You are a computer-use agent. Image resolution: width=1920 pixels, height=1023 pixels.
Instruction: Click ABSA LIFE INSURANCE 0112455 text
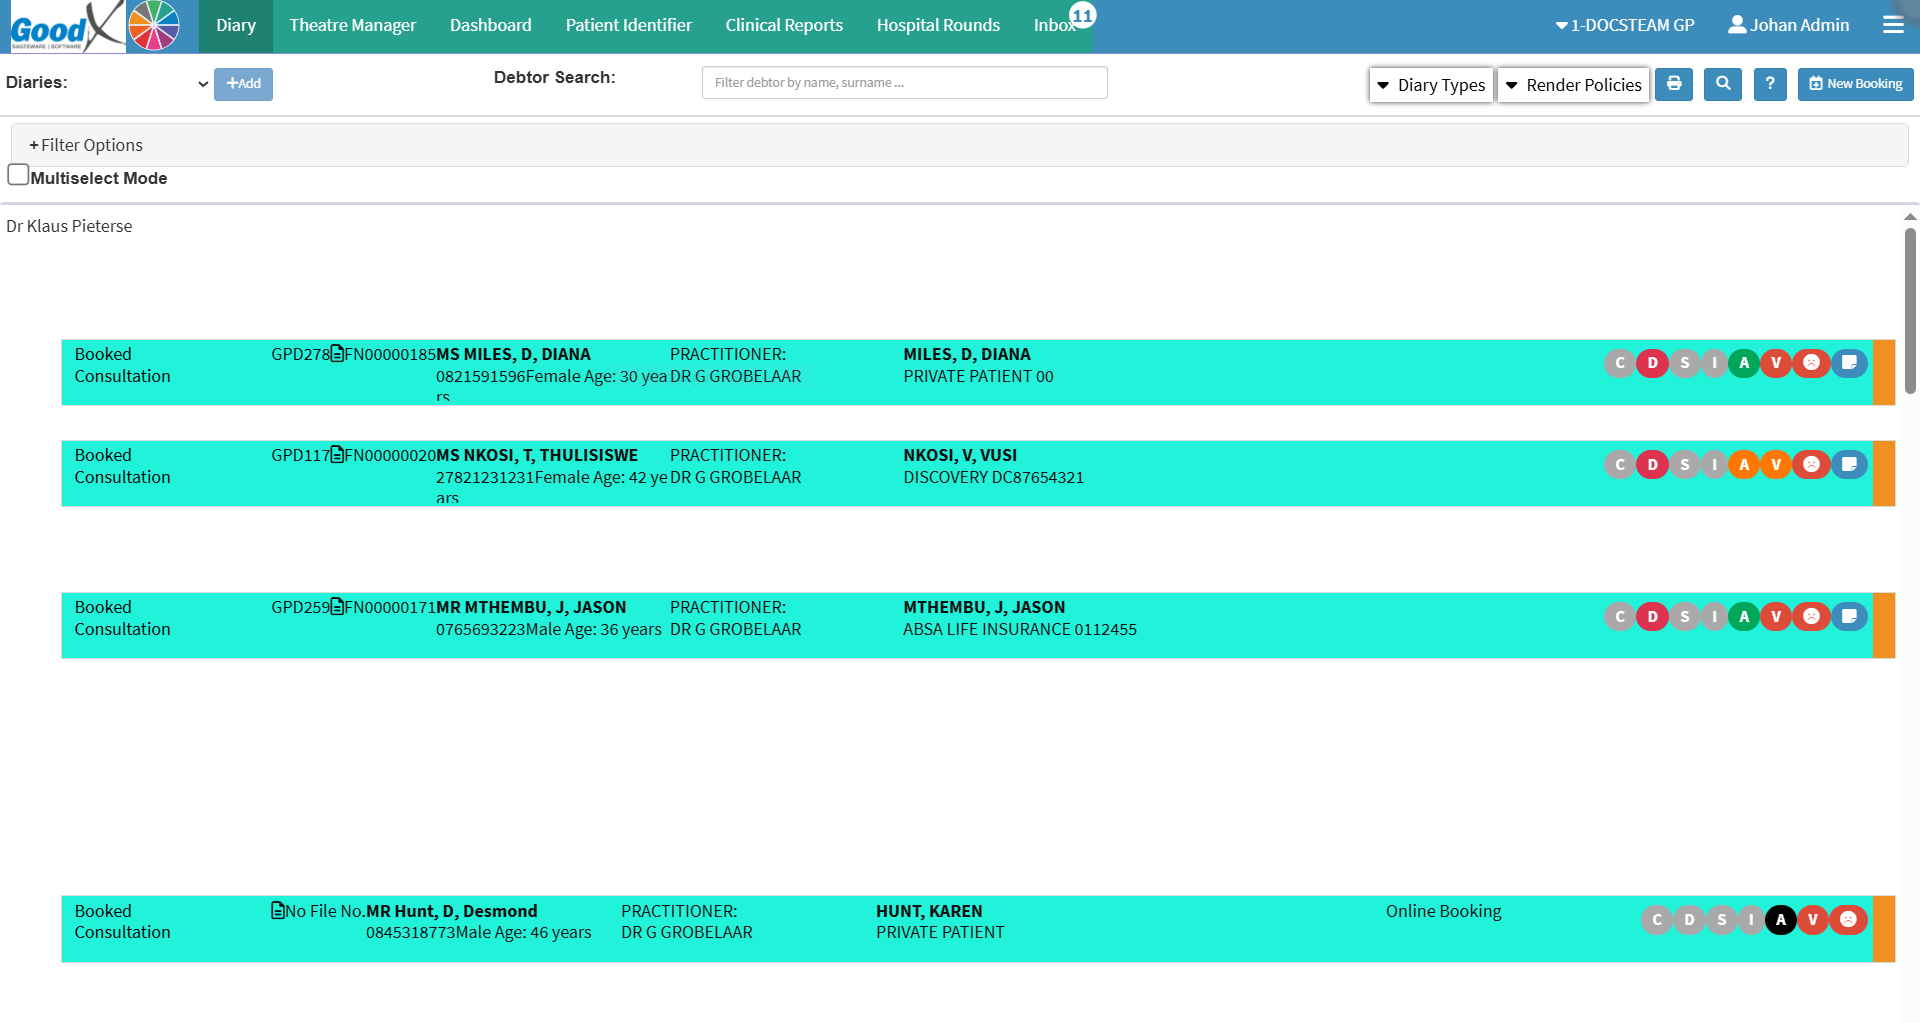[1020, 629]
